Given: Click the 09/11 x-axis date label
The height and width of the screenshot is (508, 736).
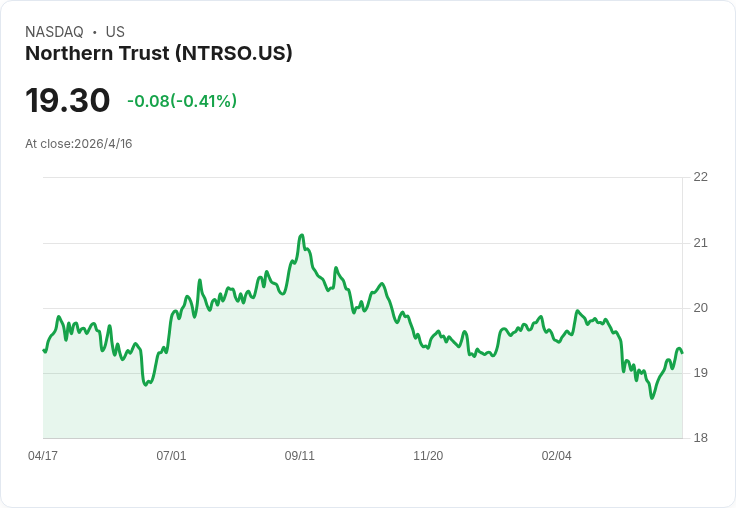Looking at the screenshot, I should click(x=299, y=456).
